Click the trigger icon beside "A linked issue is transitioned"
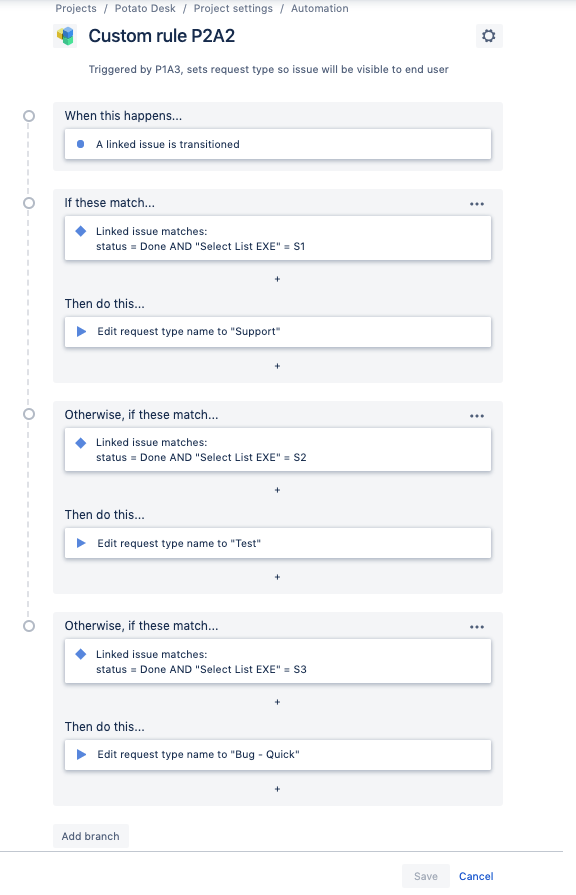 point(81,144)
